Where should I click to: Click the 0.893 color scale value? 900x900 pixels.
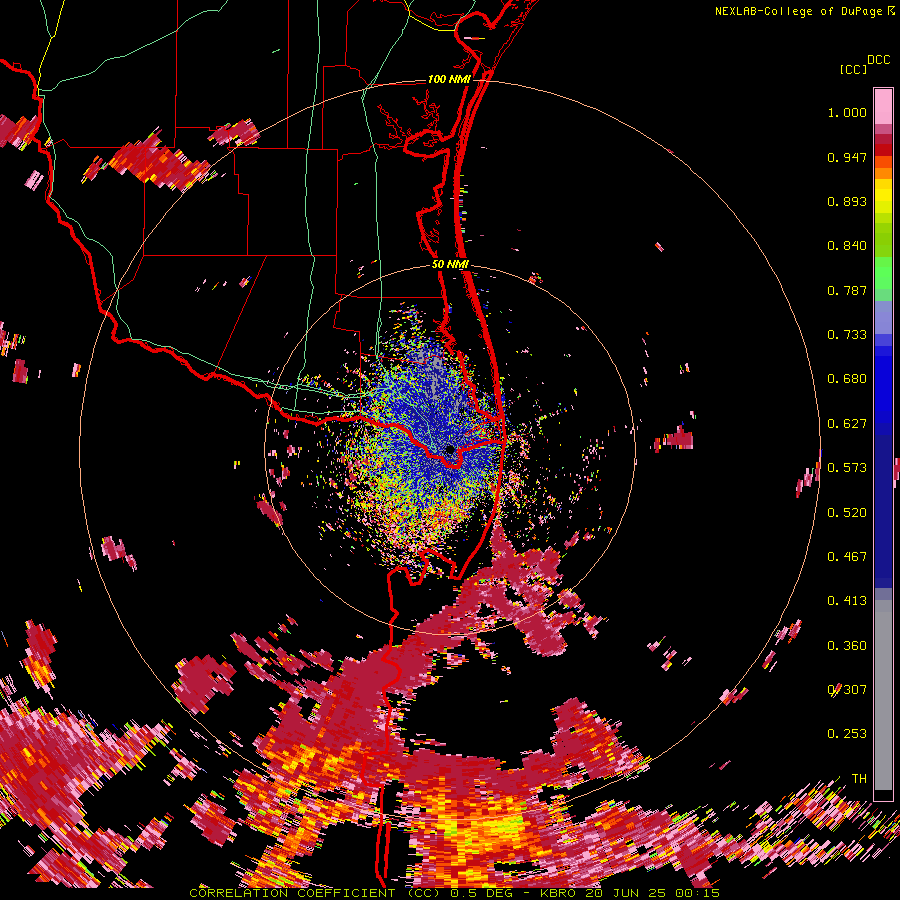coord(847,201)
